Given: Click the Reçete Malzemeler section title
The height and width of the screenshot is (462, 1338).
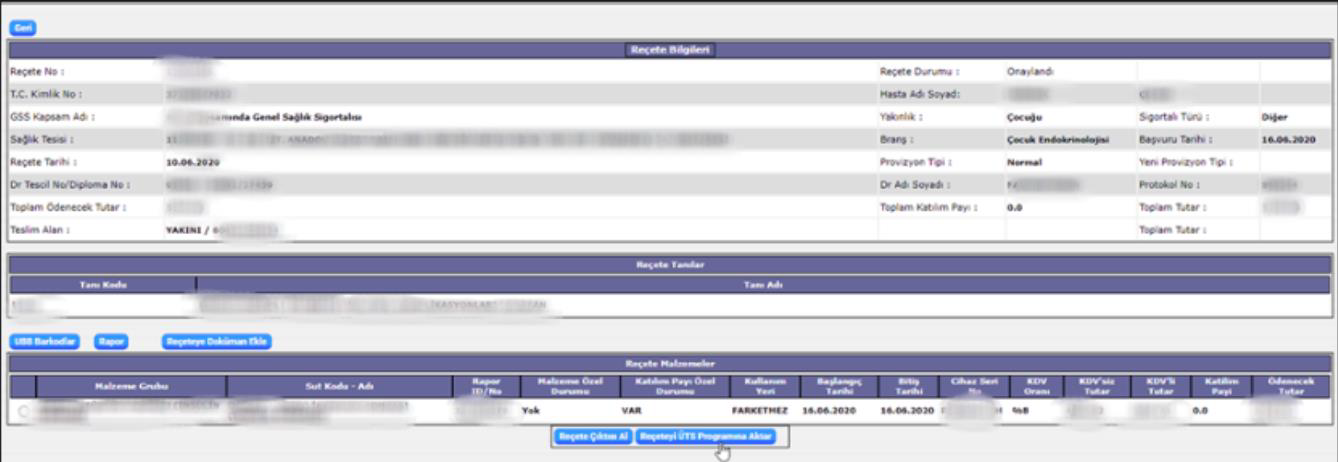Looking at the screenshot, I should click(669, 365).
